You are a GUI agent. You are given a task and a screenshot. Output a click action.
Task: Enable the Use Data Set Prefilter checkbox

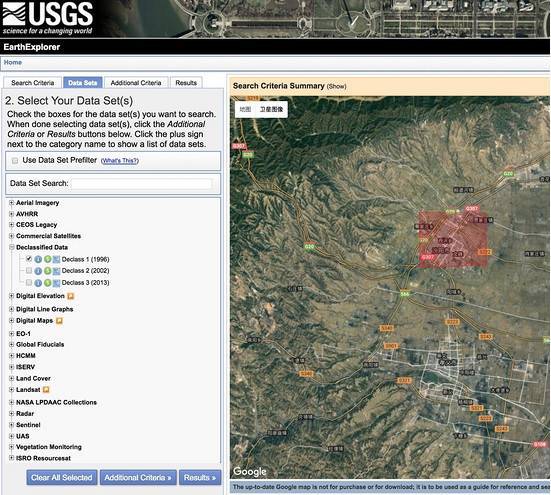tap(15, 161)
